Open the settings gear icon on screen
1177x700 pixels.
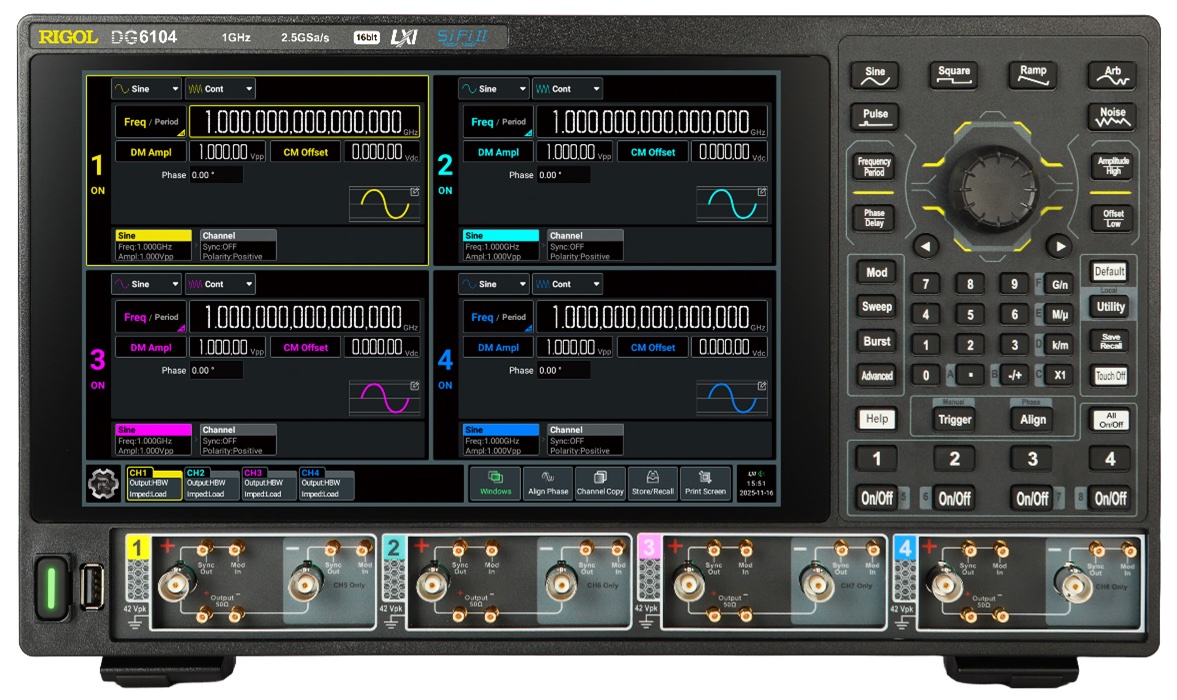pos(104,484)
